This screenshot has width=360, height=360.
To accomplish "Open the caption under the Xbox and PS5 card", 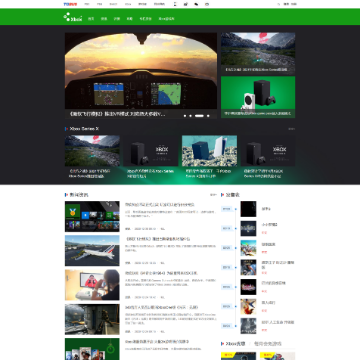I will pyautogui.click(x=208, y=173).
